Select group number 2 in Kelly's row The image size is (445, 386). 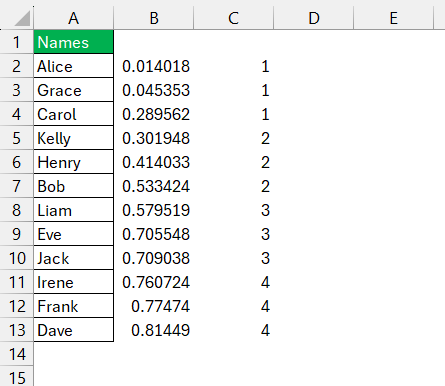coord(265,138)
